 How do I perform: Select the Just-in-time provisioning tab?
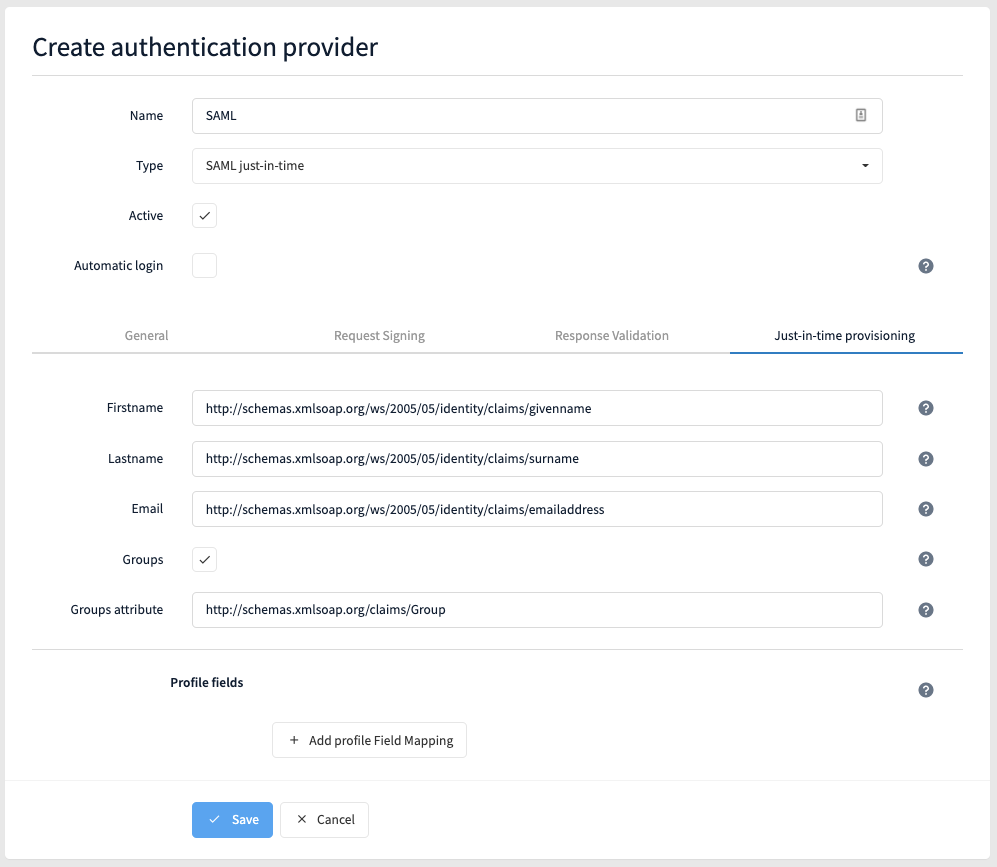click(x=845, y=336)
